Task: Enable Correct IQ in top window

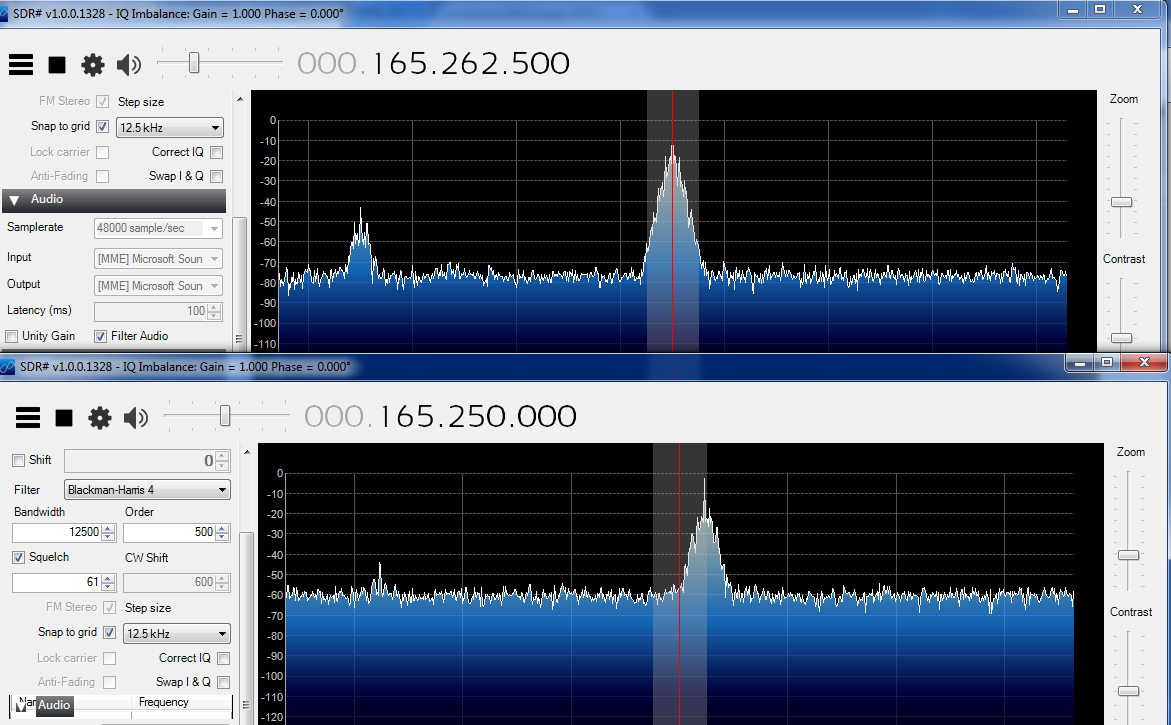Action: (x=217, y=152)
